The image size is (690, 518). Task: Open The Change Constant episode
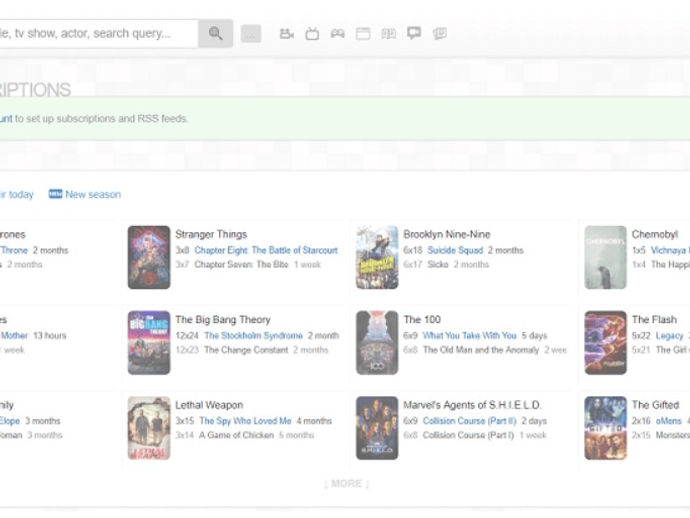[246, 350]
